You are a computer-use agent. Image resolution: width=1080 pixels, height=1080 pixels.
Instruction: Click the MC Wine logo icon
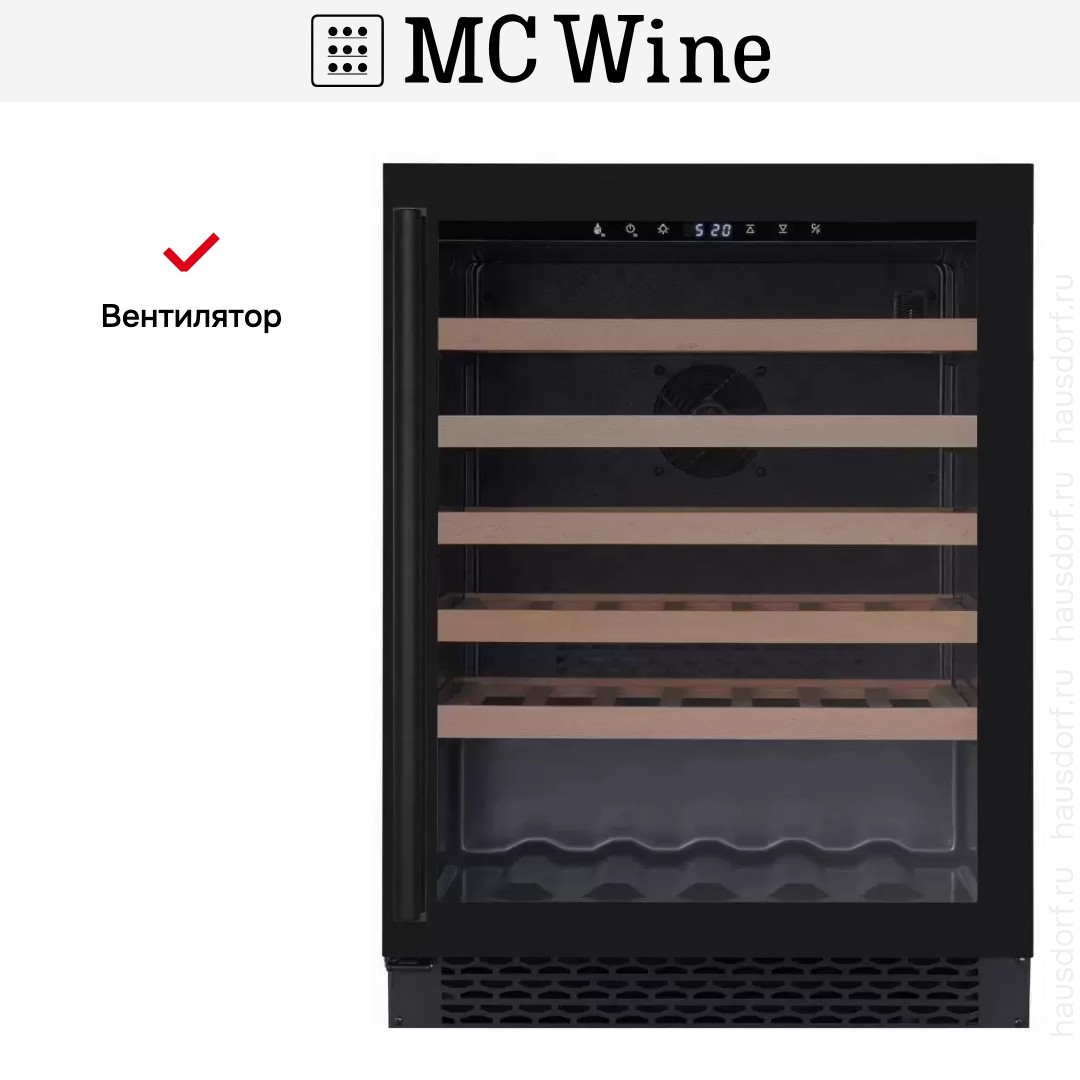pos(347,50)
